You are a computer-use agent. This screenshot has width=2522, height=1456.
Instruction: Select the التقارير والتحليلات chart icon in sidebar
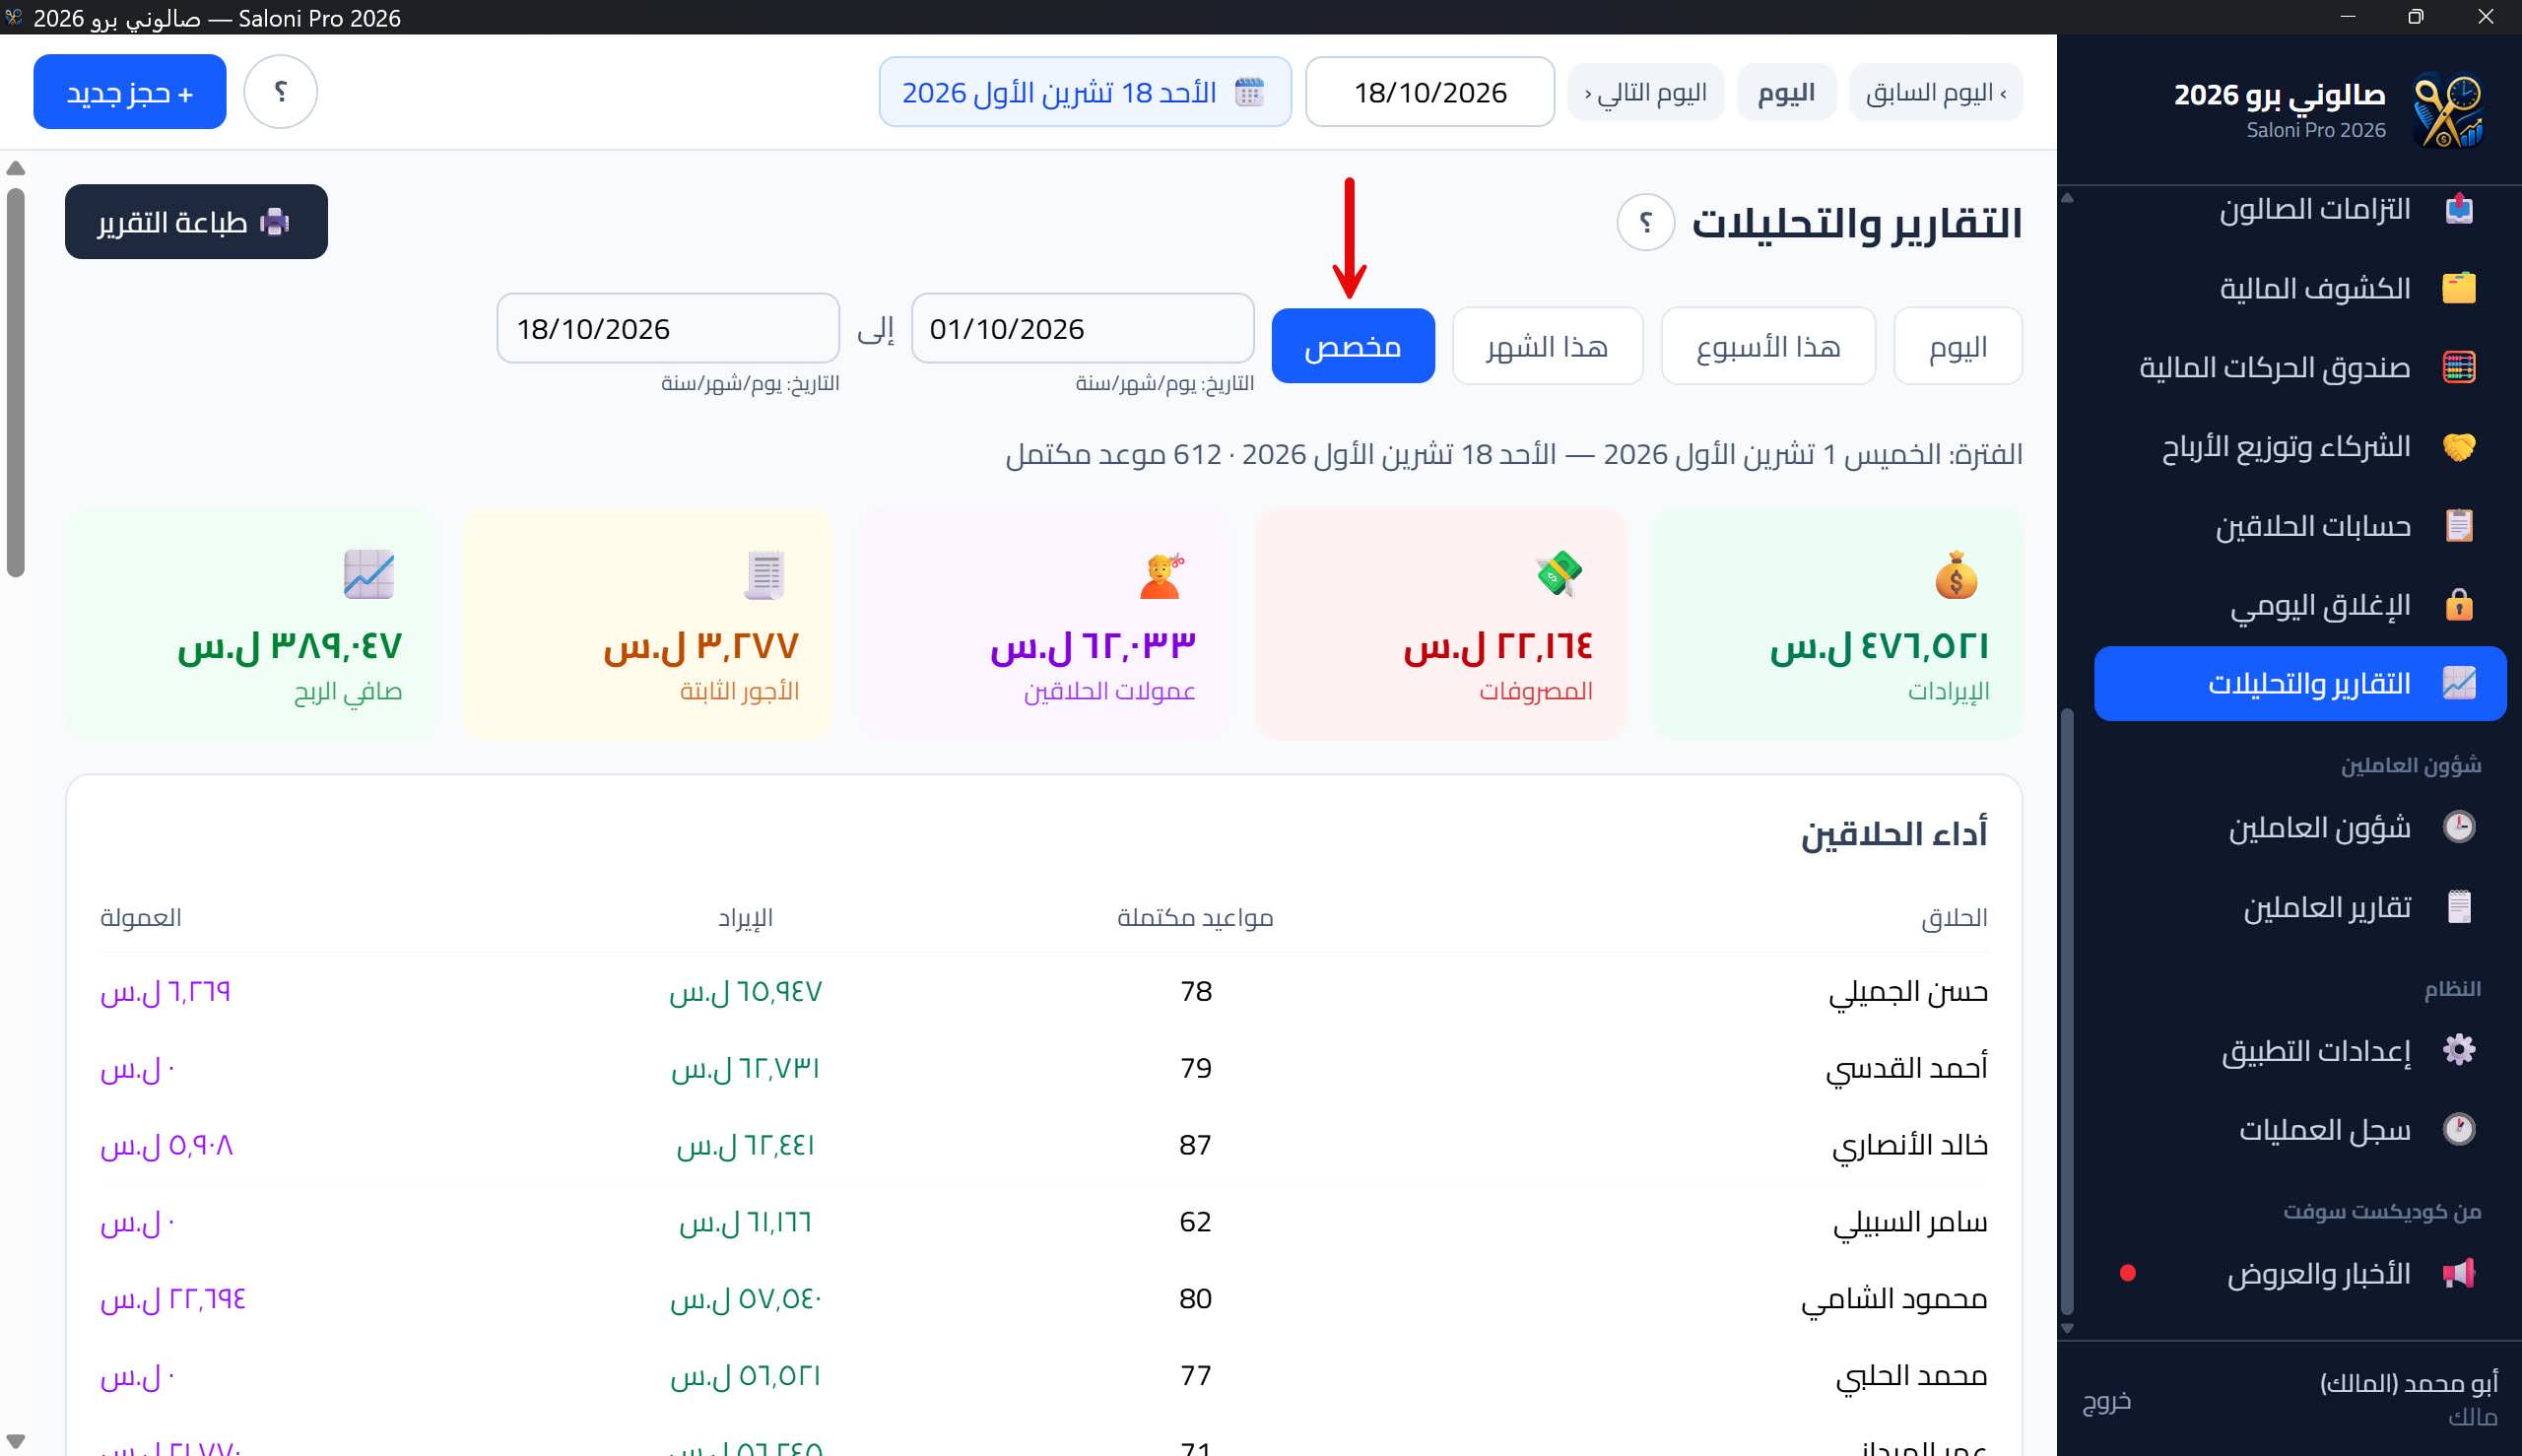tap(2458, 684)
